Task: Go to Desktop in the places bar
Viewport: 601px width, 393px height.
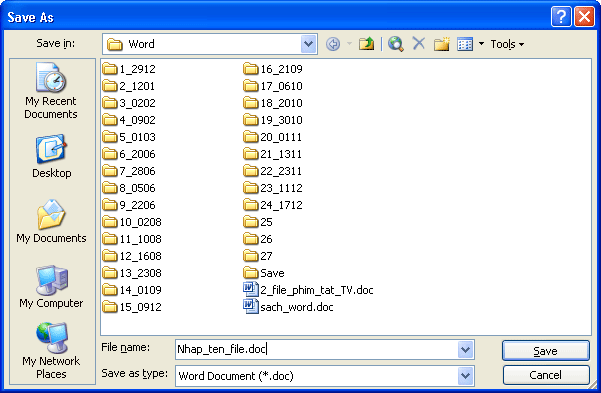Action: click(51, 156)
